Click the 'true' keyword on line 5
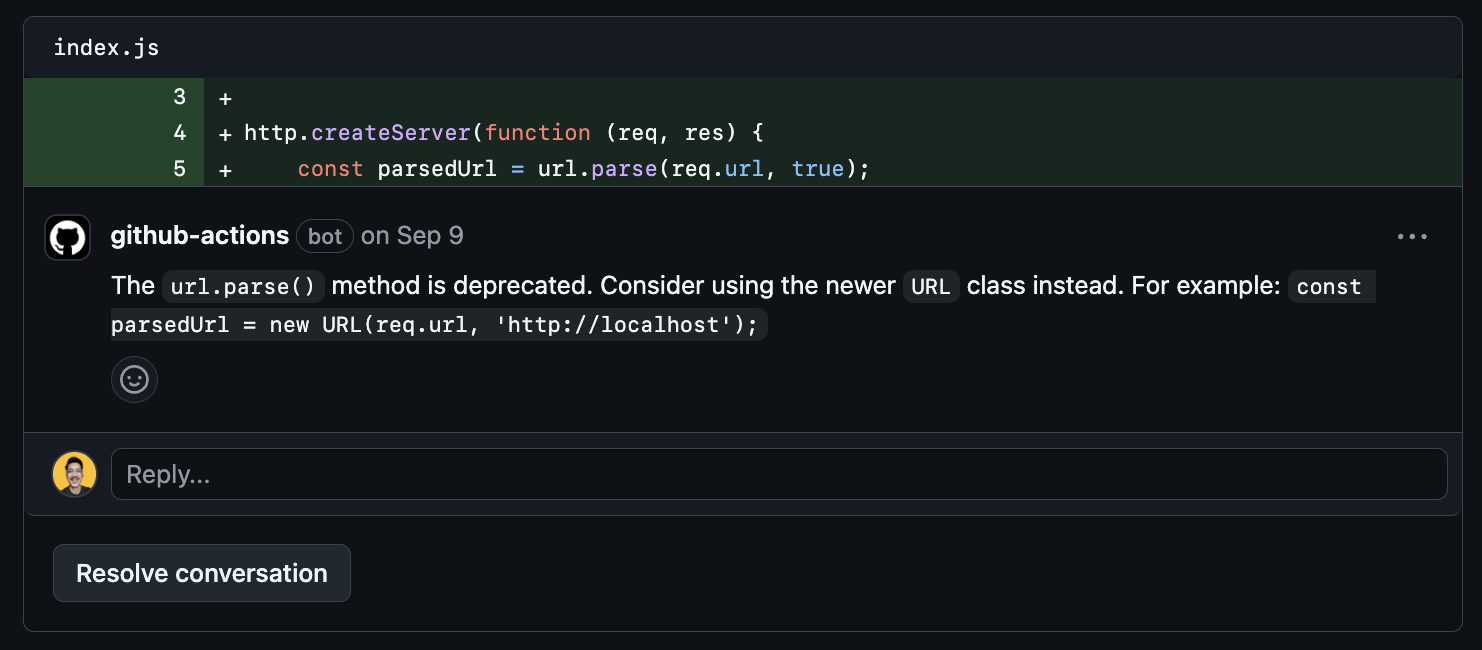Screen dimensions: 1482x650 [x=818, y=169]
